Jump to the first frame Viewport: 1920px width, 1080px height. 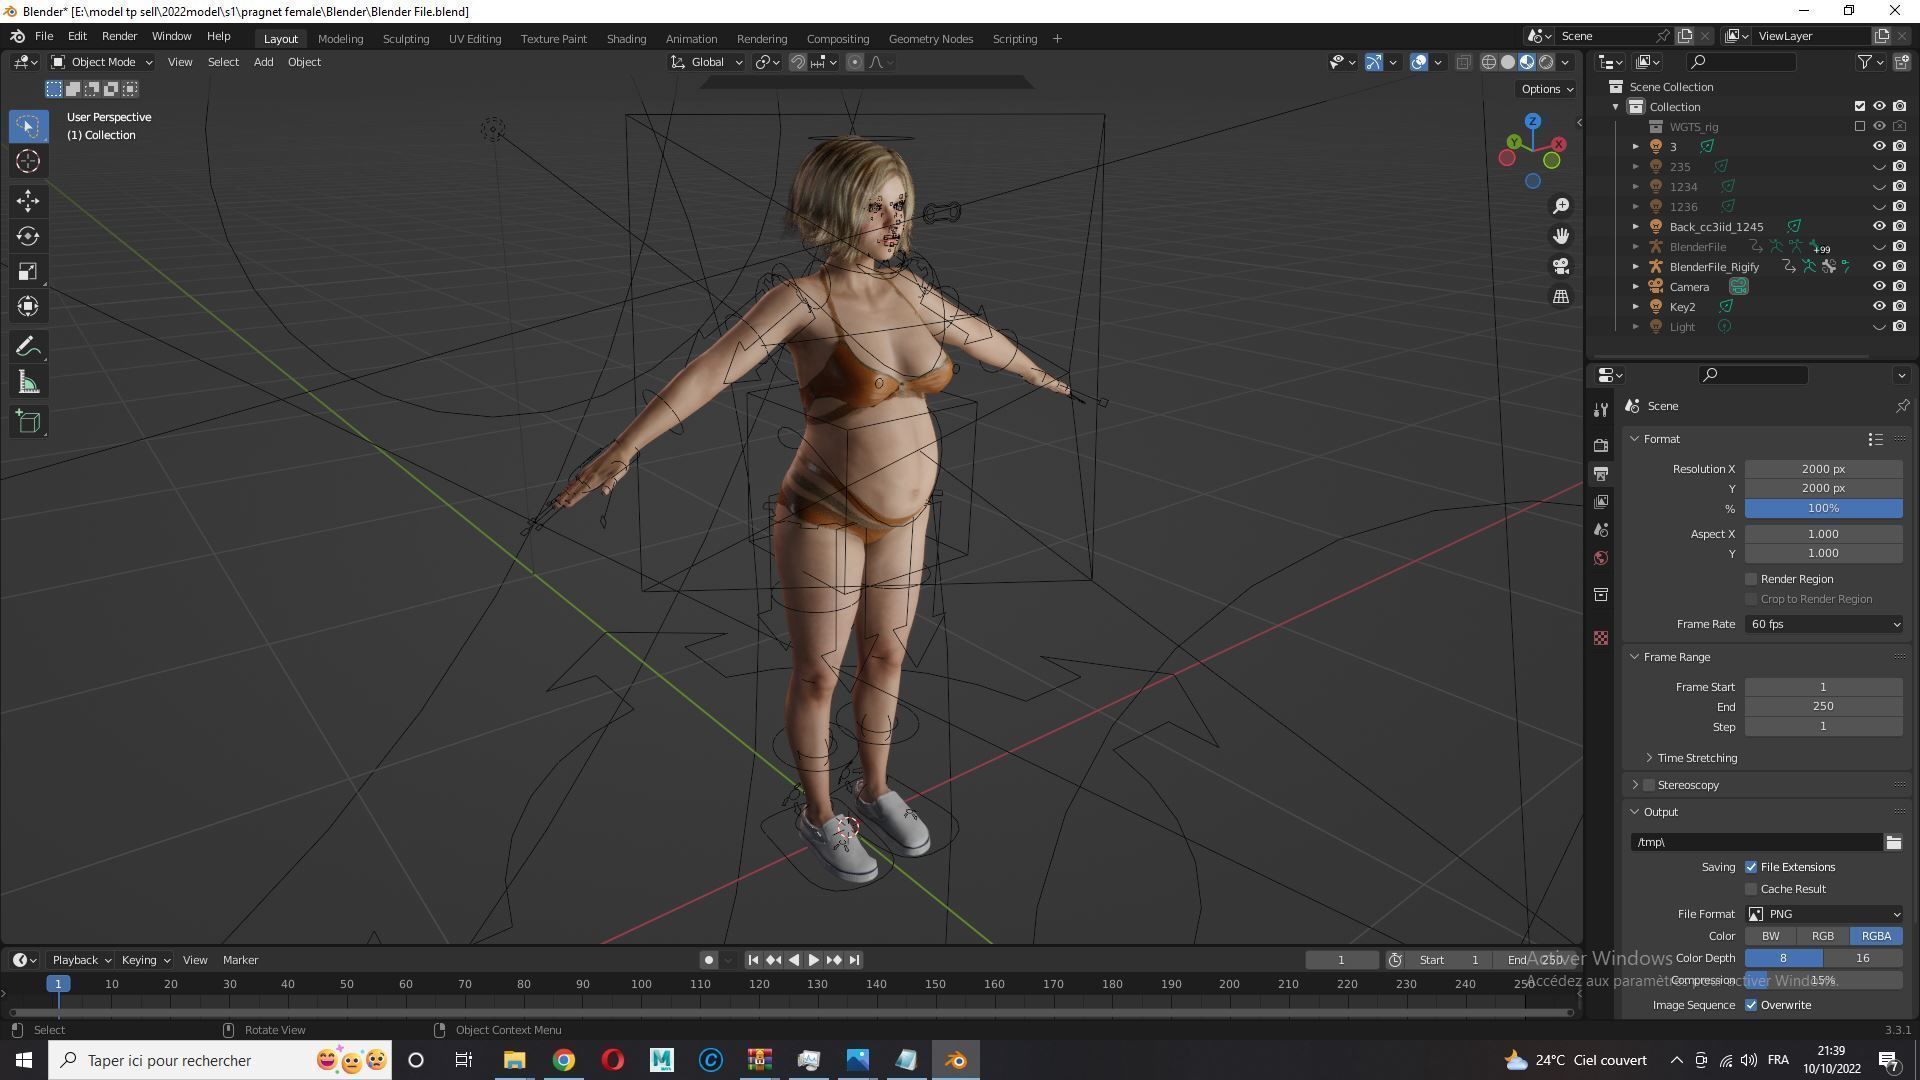coord(753,960)
